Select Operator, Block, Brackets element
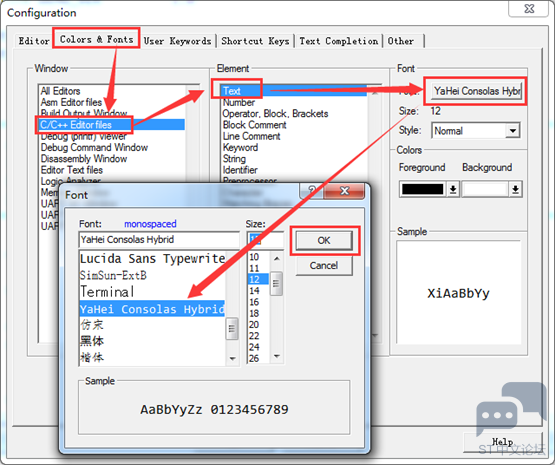 275,114
